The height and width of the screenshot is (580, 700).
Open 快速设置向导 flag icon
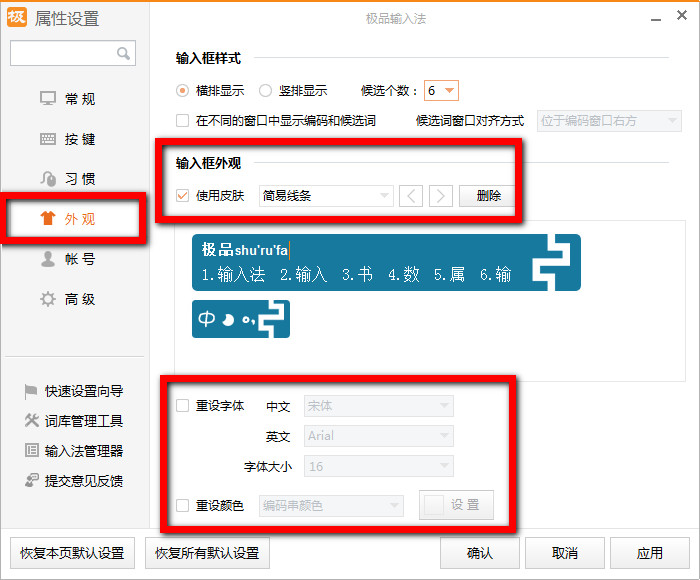click(x=32, y=391)
